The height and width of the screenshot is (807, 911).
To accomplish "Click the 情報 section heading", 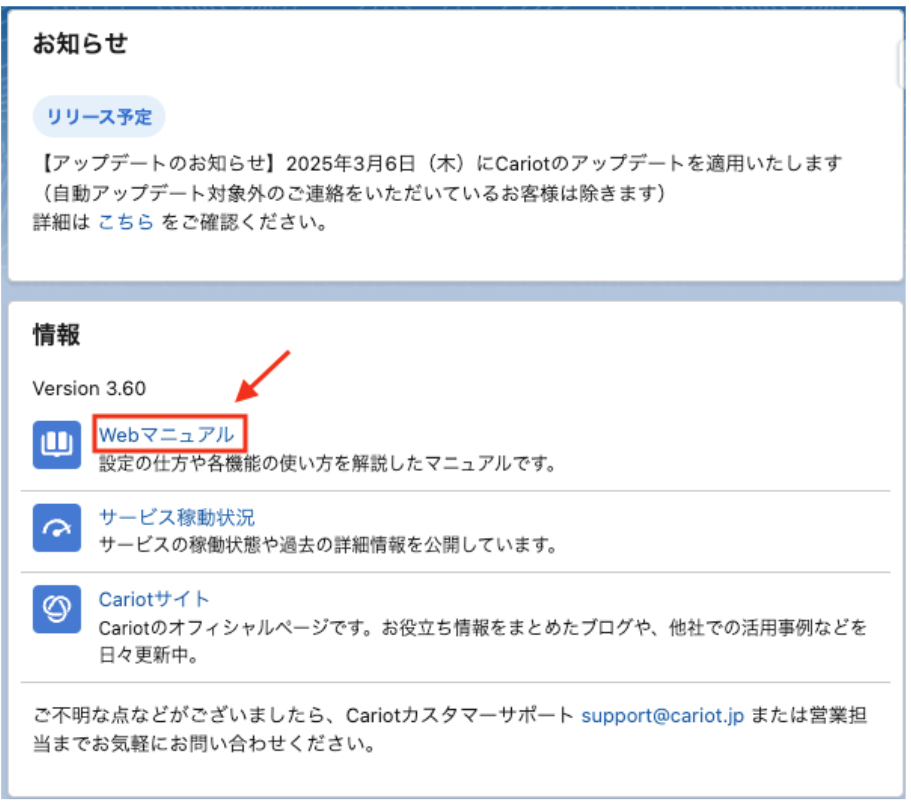I will tap(56, 335).
